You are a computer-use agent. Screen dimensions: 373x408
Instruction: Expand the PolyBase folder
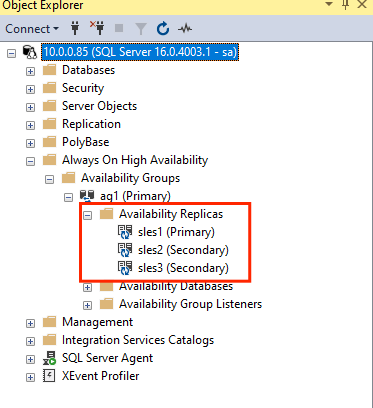[30, 143]
